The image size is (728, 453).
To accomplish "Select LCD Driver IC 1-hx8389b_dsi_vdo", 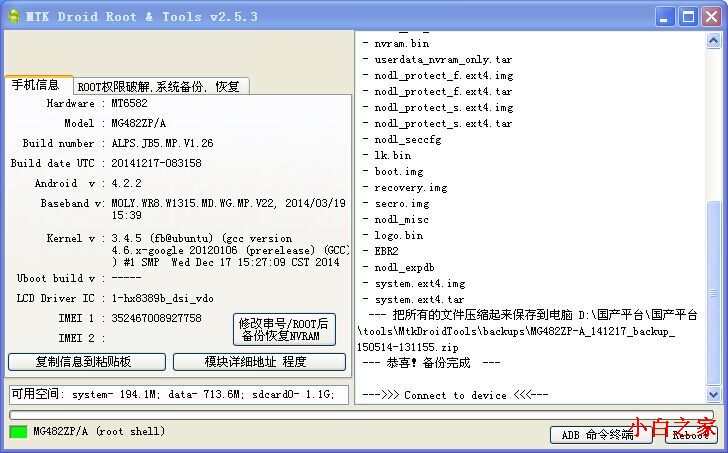I will [x=162, y=298].
